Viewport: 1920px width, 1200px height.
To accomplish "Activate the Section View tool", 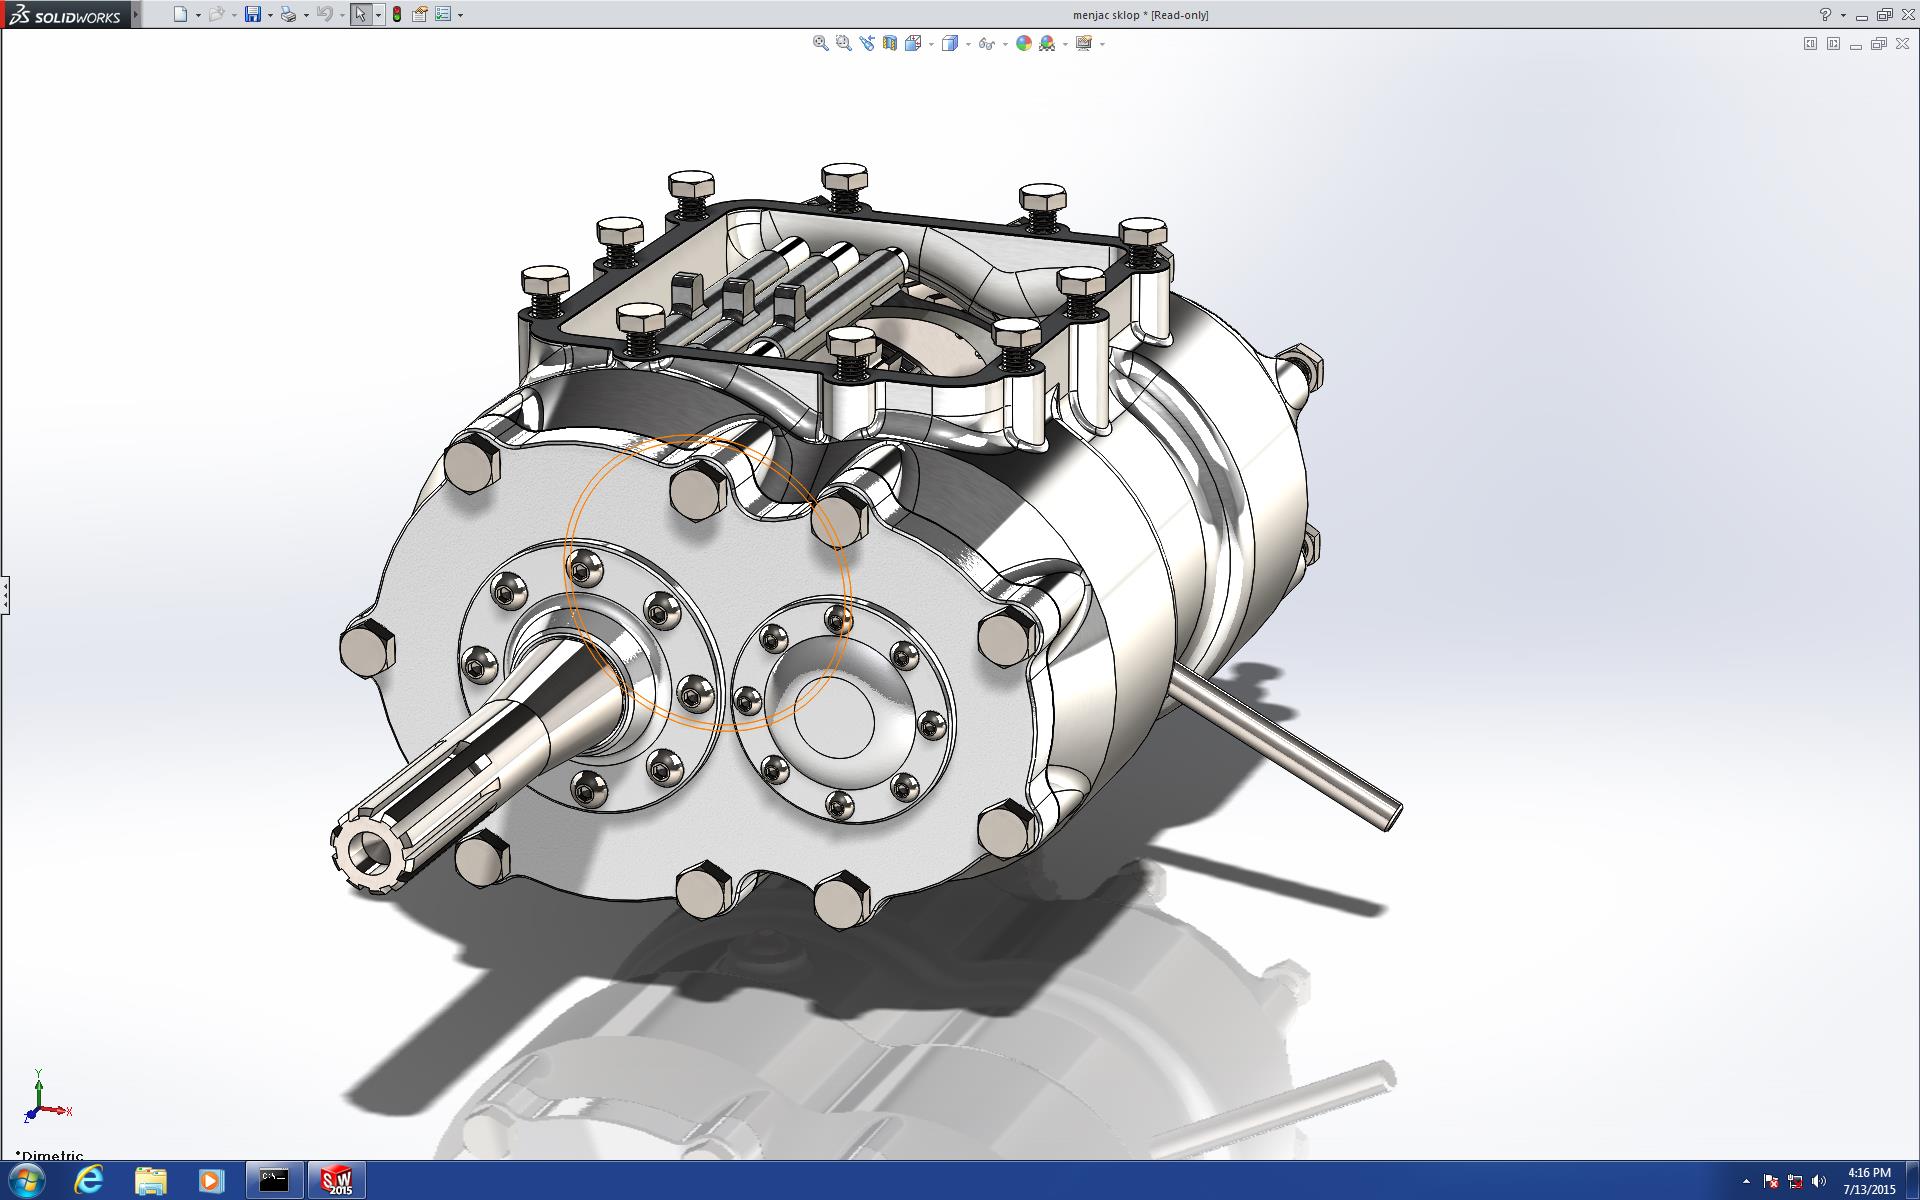I will click(x=889, y=43).
